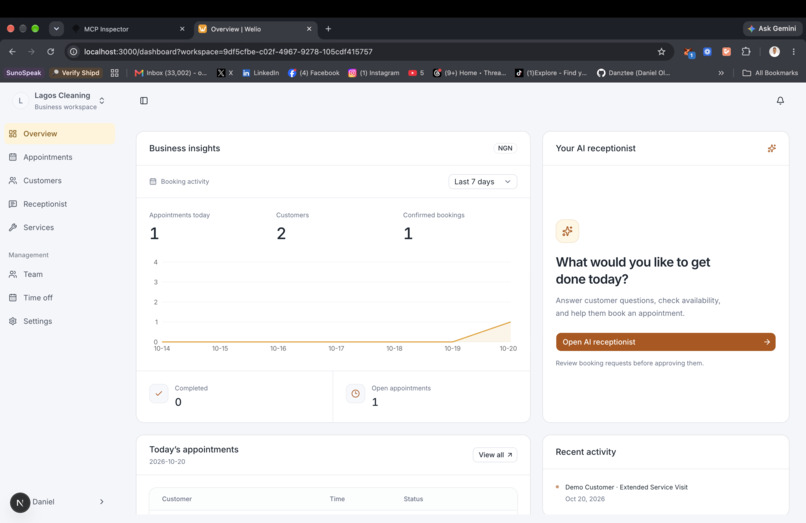Click the Customers people icon
Image resolution: width=806 pixels, height=523 pixels.
(13, 181)
